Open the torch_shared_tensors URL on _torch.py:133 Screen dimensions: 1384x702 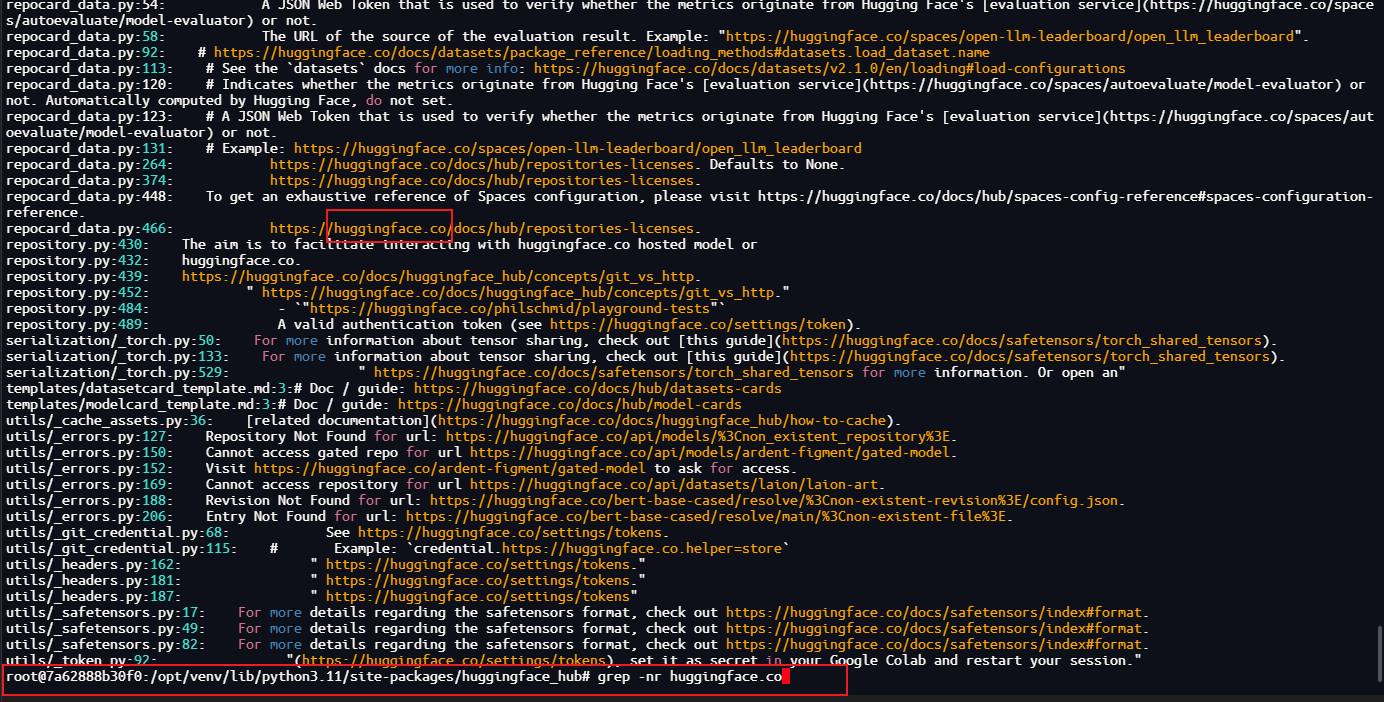pyautogui.click(x=1030, y=356)
